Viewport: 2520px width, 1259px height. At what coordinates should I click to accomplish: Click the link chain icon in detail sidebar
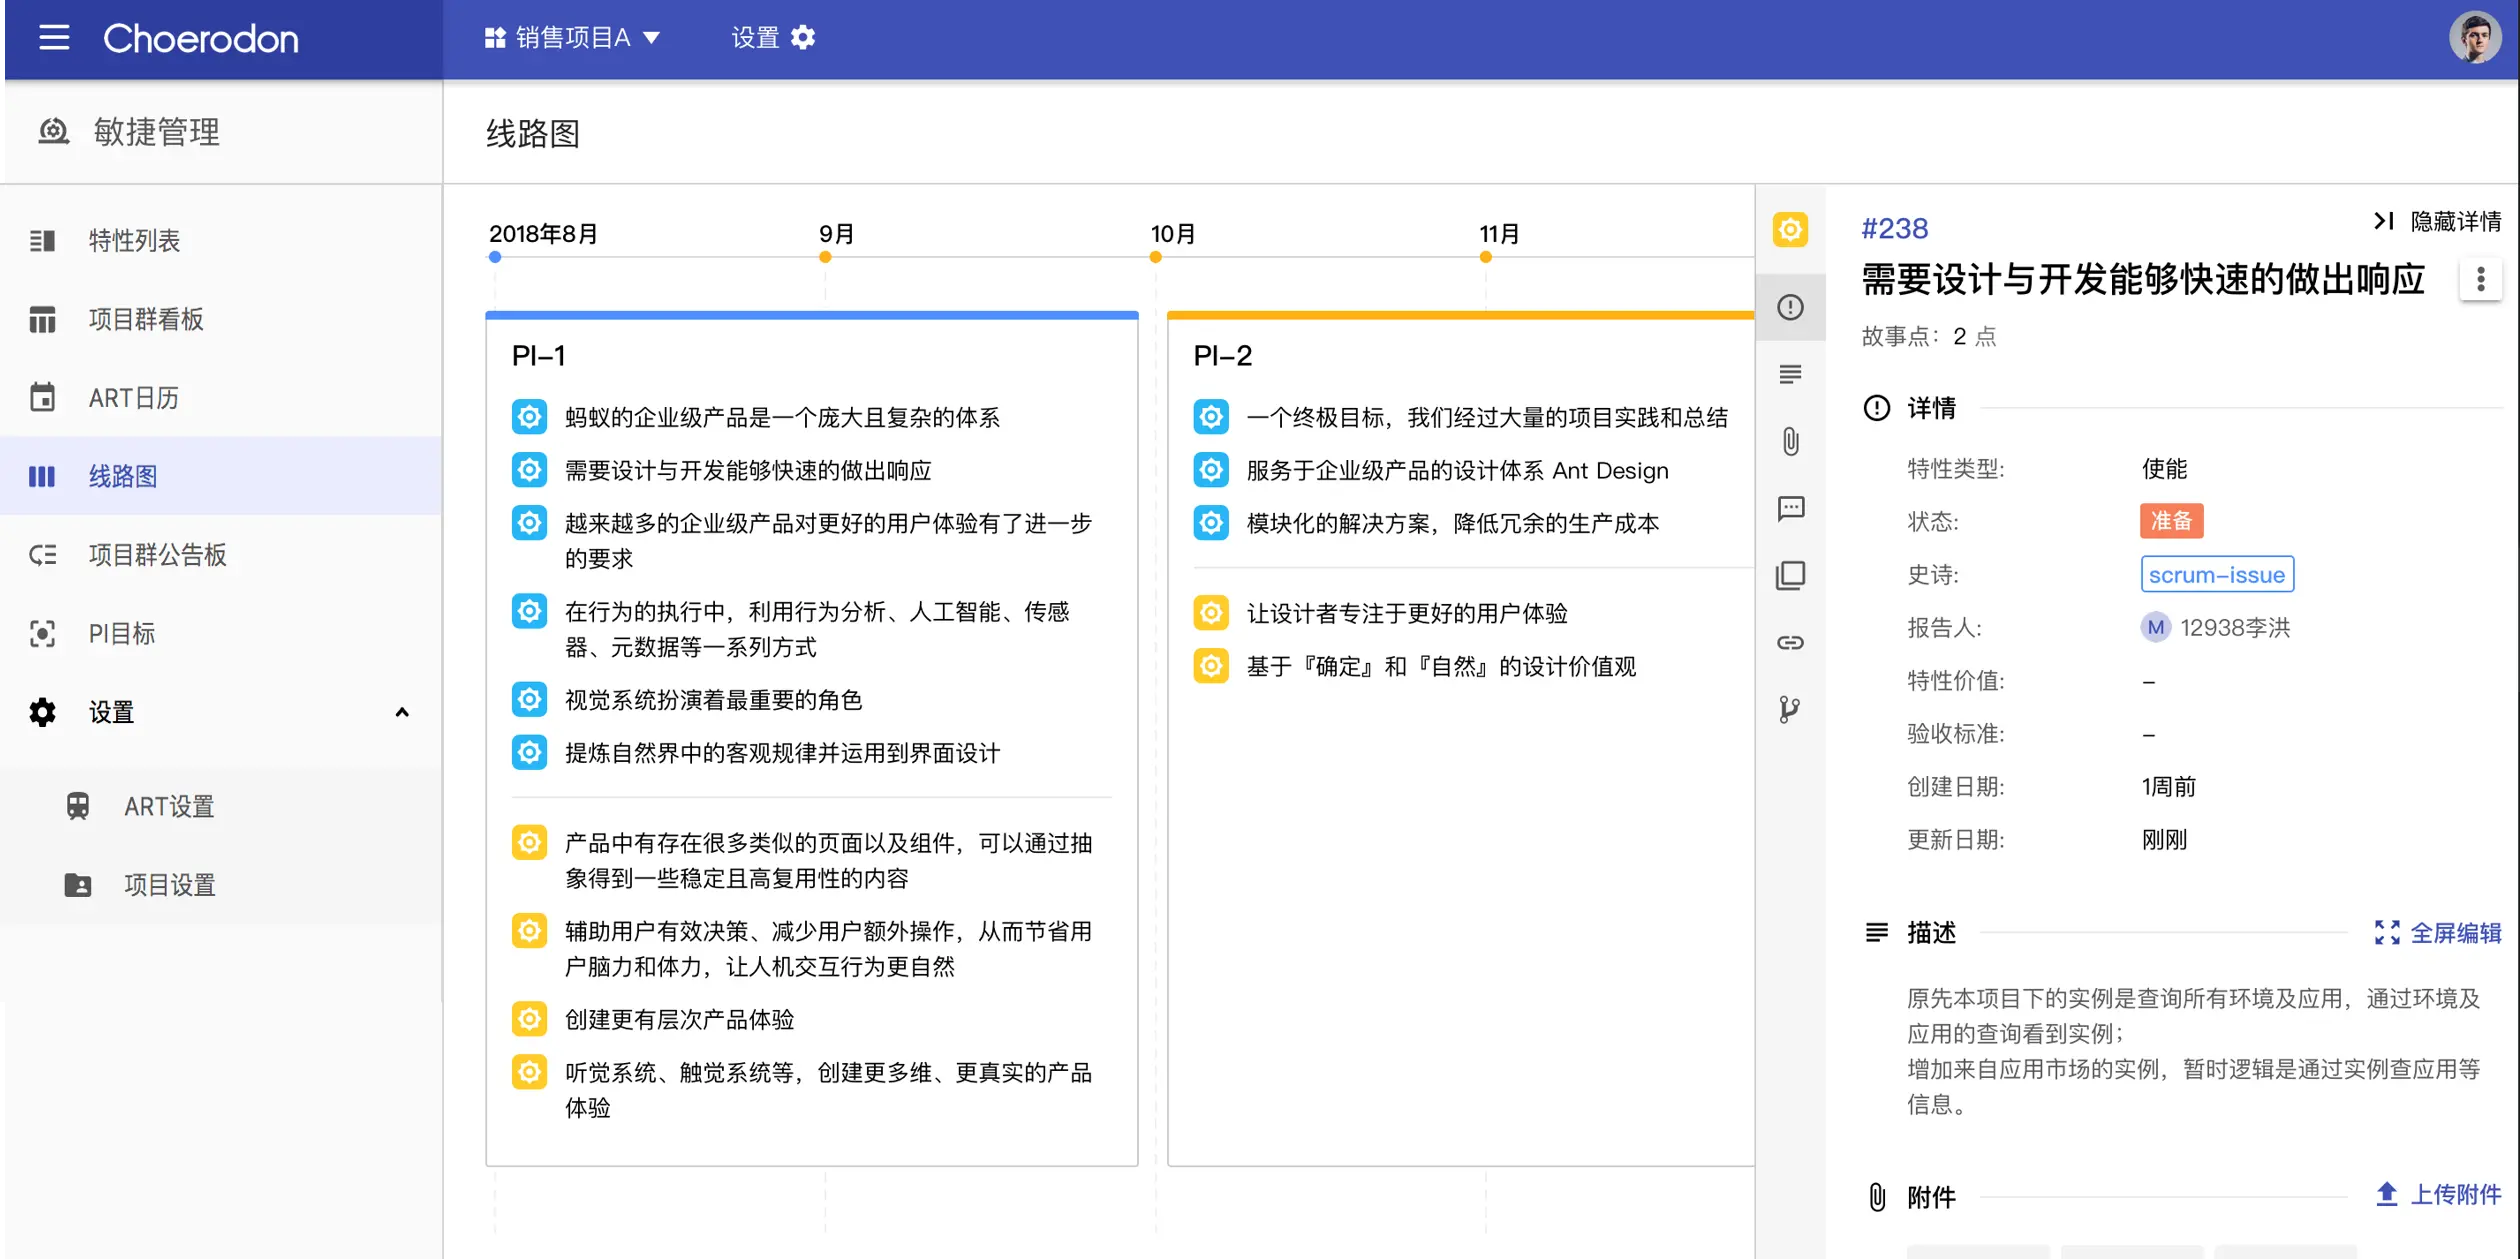click(x=1790, y=642)
